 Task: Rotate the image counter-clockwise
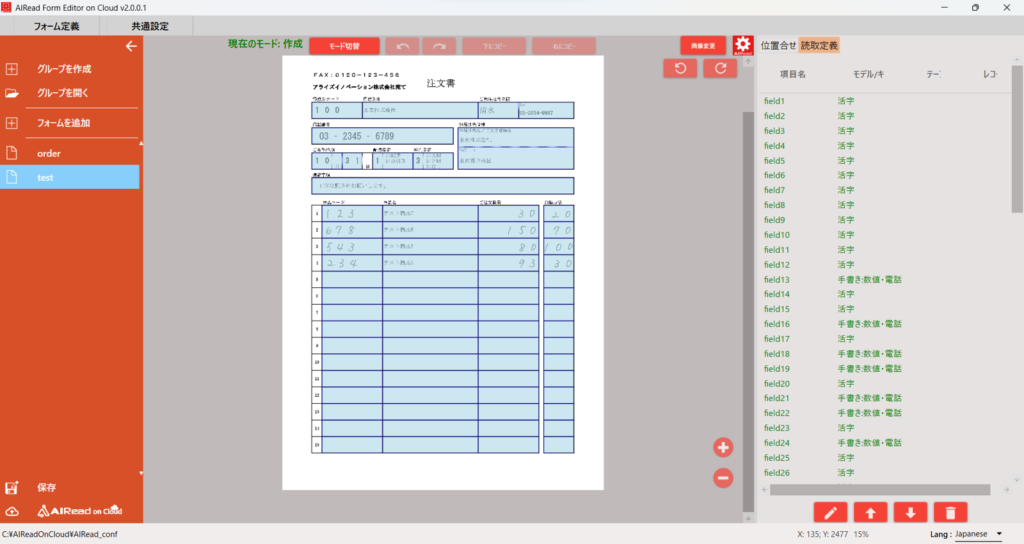coord(680,68)
